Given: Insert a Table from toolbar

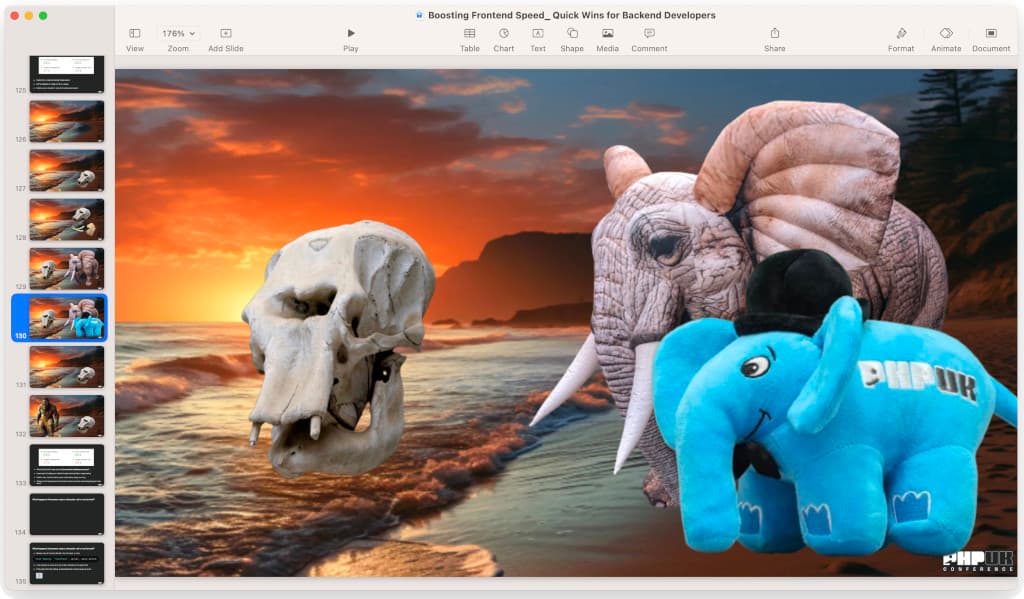Looking at the screenshot, I should [469, 34].
